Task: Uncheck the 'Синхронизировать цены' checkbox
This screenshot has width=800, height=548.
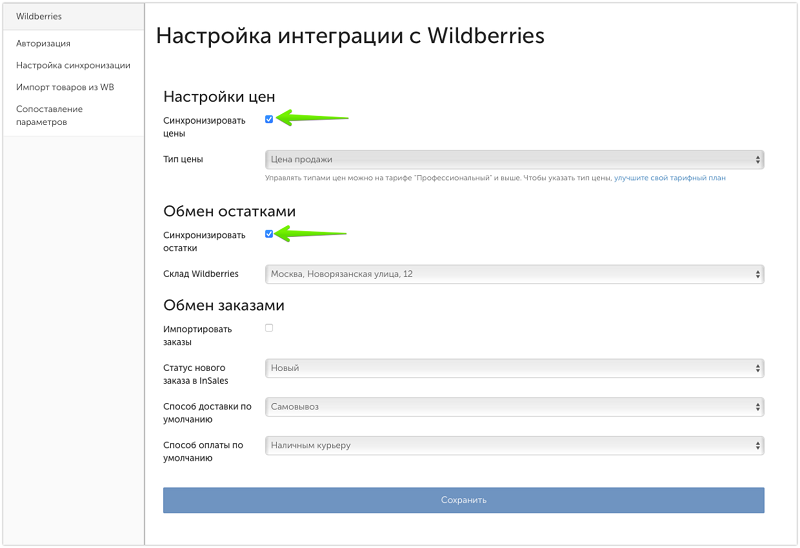Action: [x=269, y=119]
